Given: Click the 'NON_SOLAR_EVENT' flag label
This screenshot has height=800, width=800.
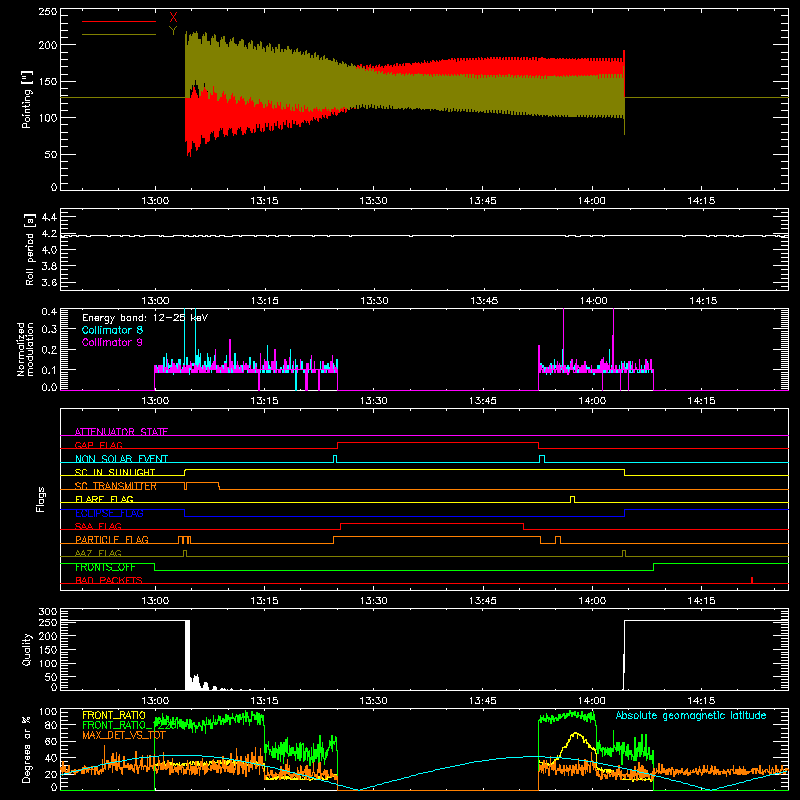Looking at the screenshot, I should coord(121,459).
